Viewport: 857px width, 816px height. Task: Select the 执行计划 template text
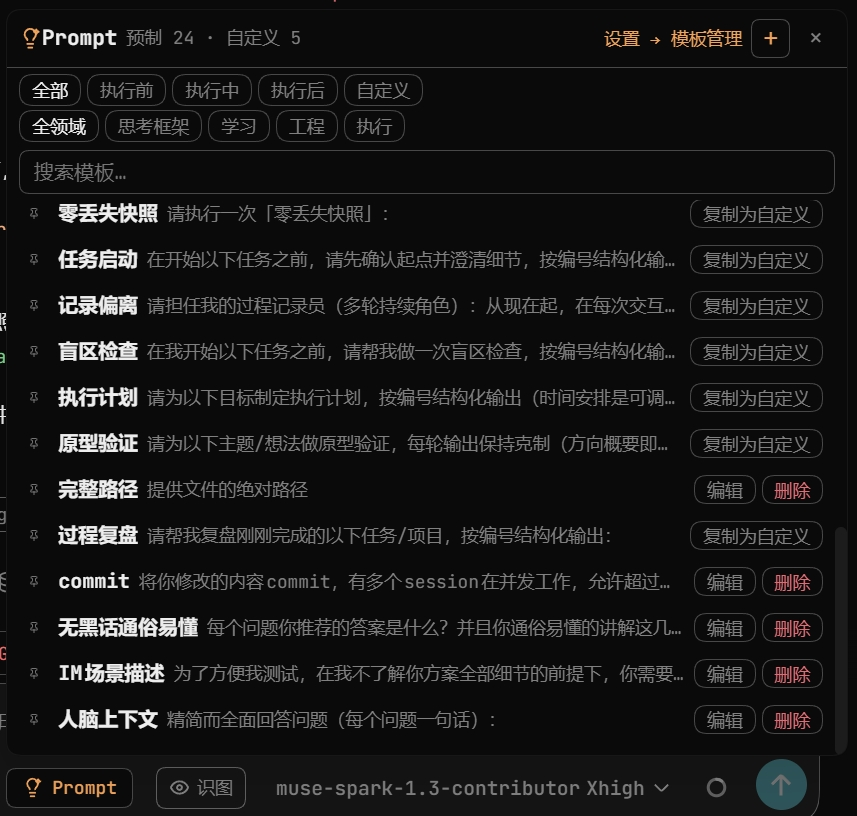[366, 397]
